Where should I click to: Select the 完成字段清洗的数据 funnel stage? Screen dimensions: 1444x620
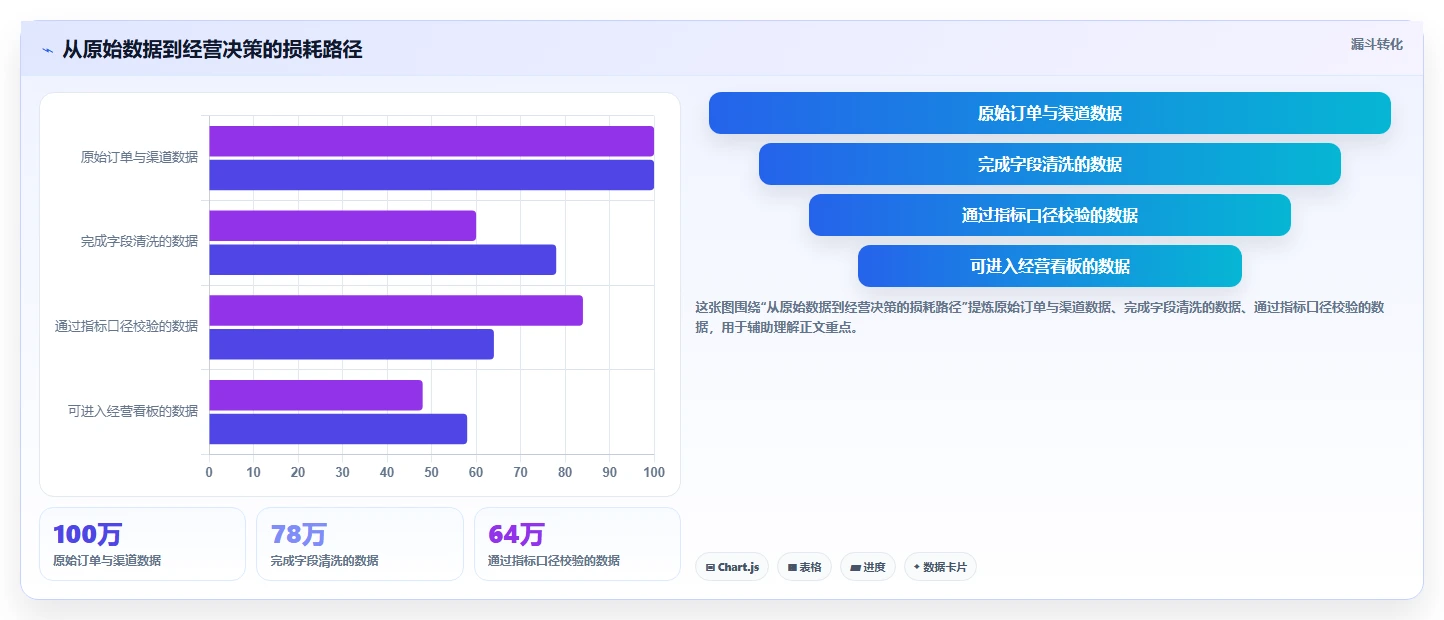pyautogui.click(x=1050, y=164)
